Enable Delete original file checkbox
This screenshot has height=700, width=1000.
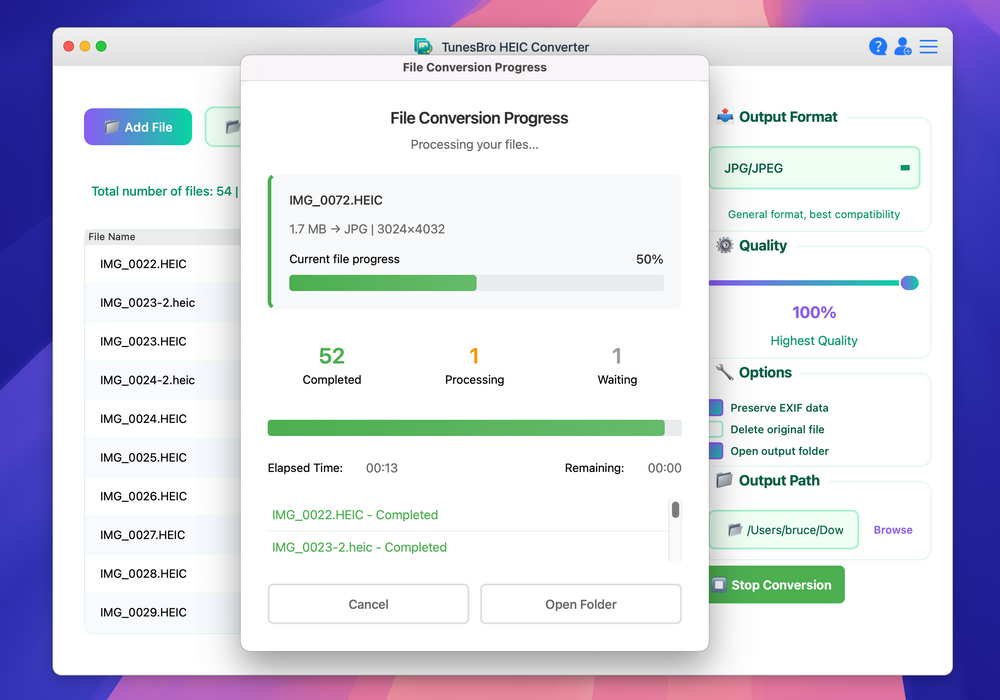[716, 429]
